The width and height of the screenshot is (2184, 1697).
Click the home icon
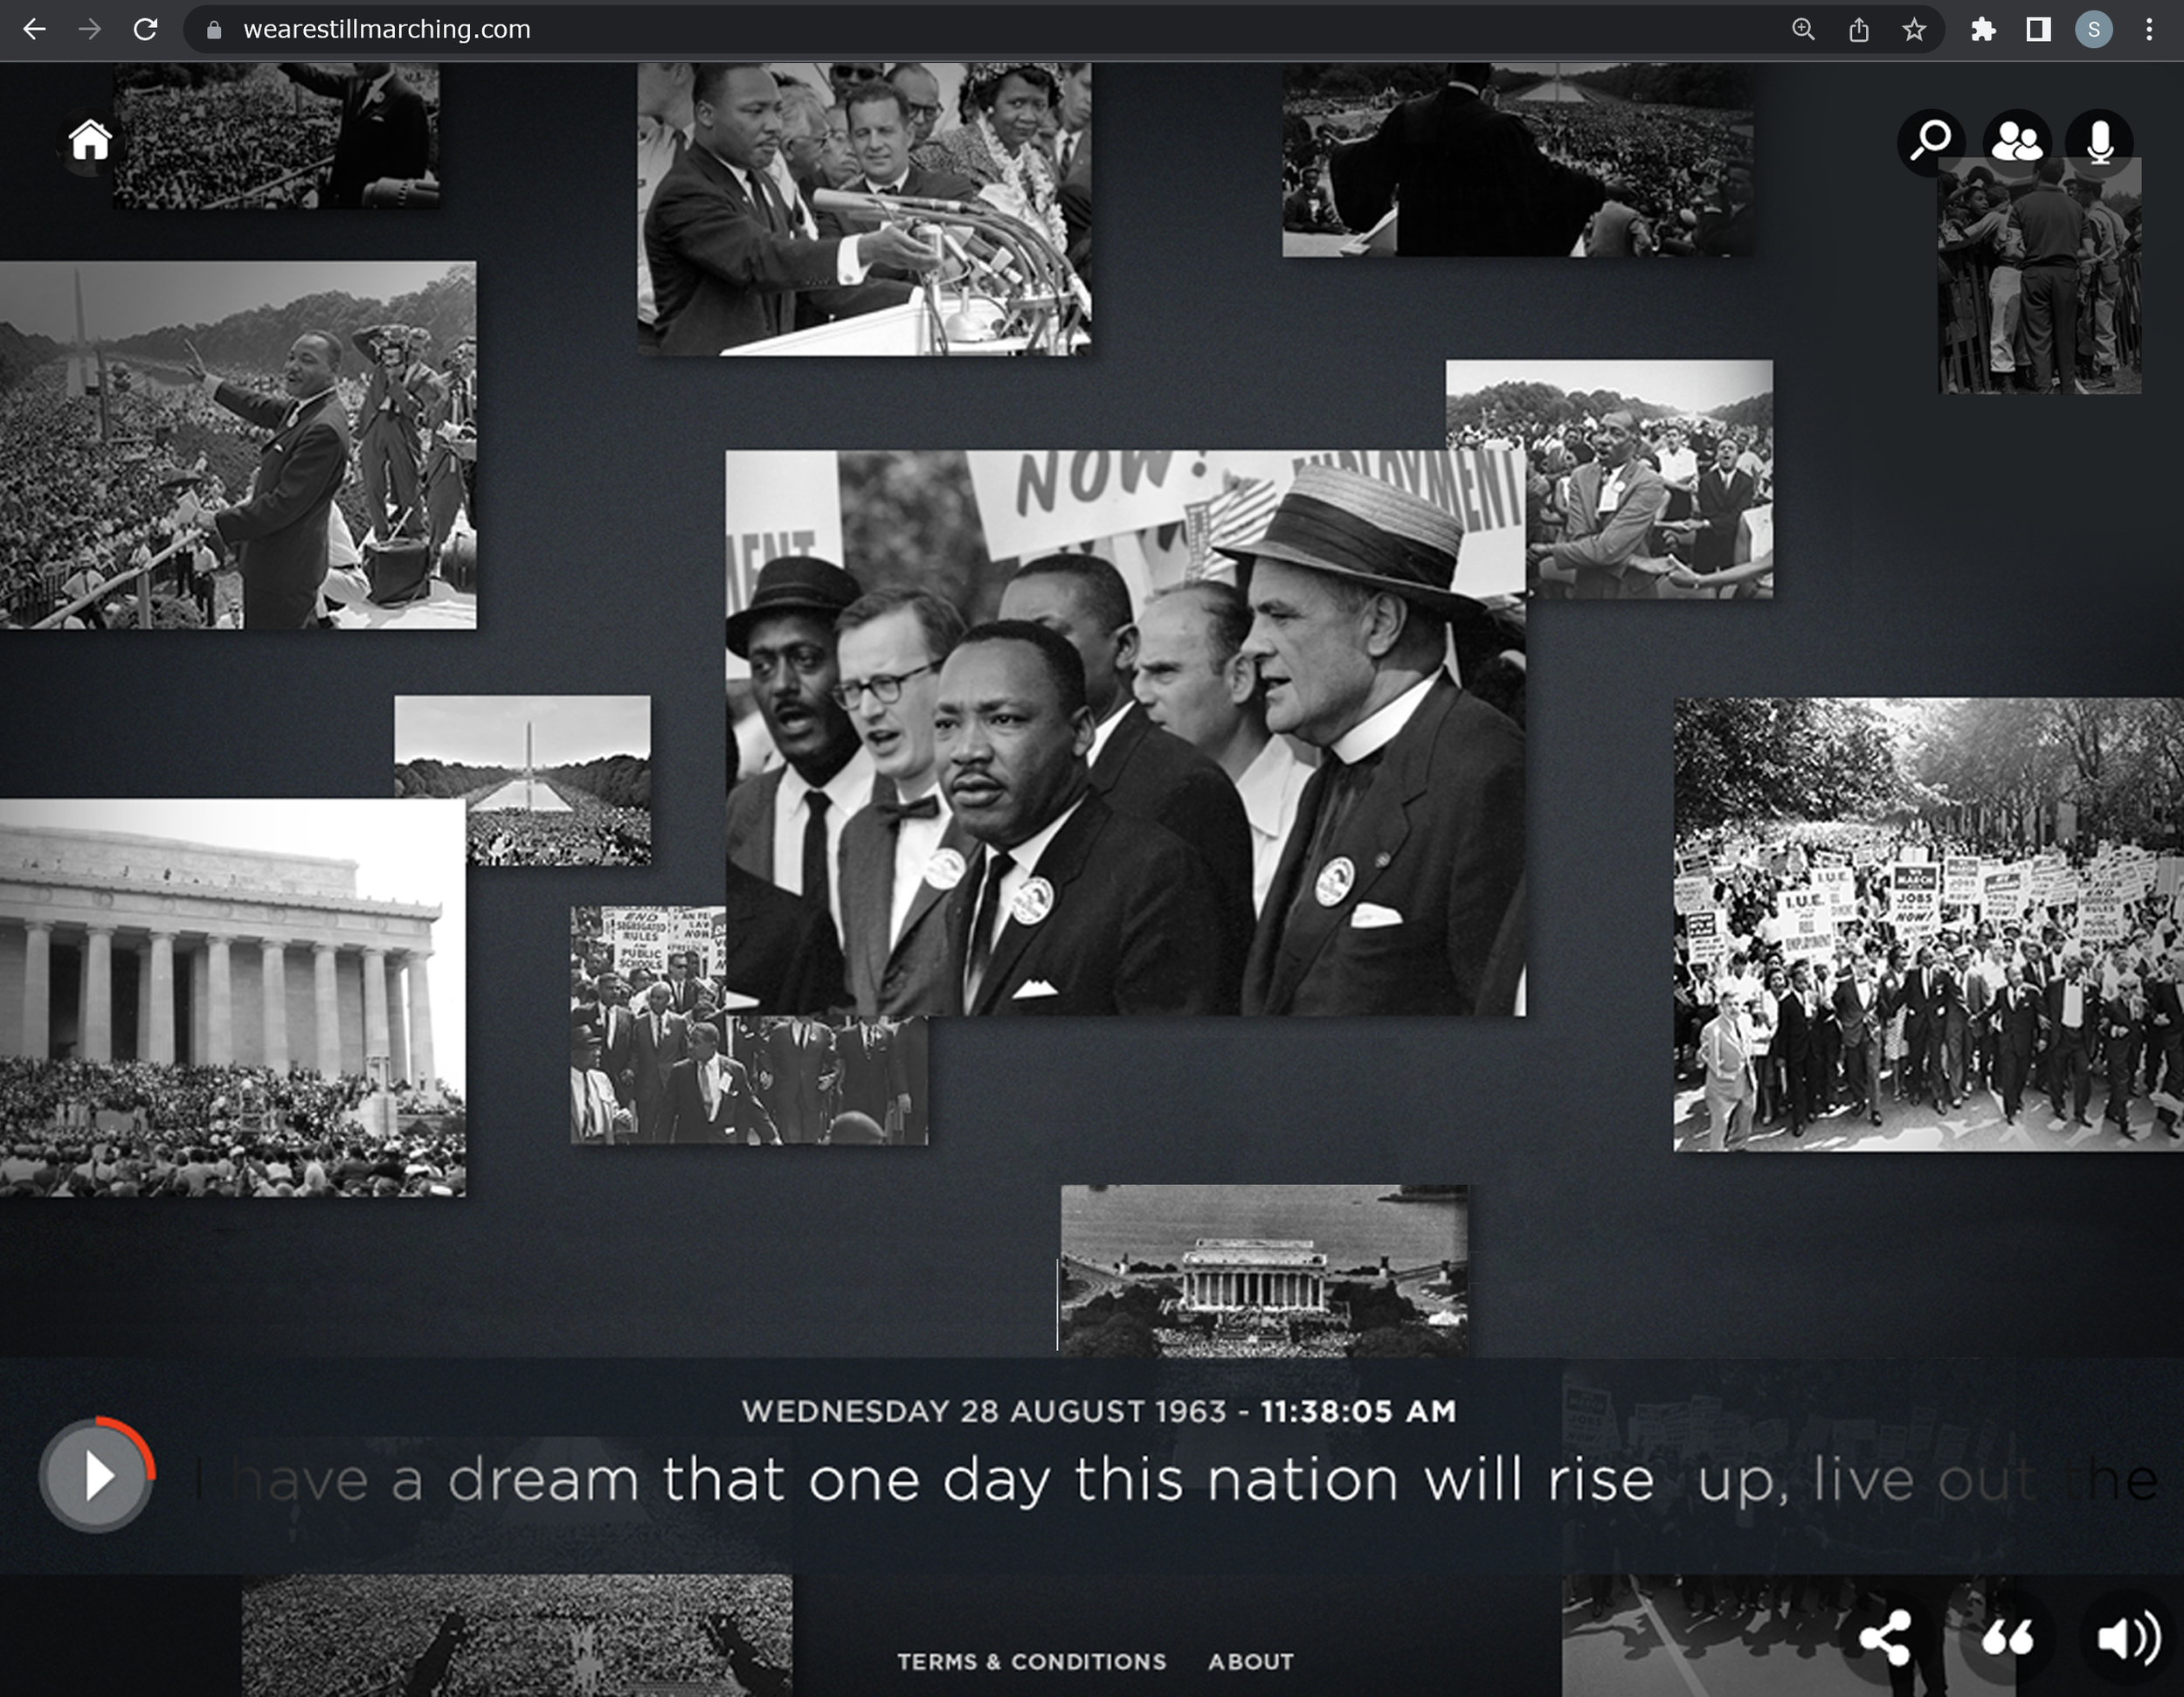coord(89,141)
